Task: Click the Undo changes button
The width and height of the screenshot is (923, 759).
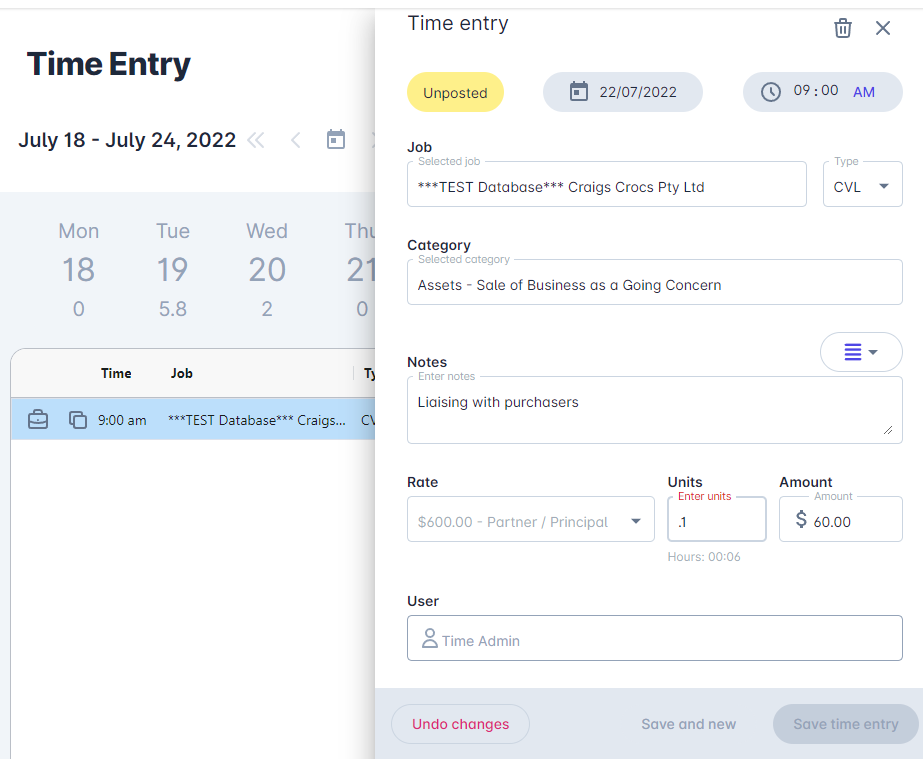Action: (x=460, y=723)
